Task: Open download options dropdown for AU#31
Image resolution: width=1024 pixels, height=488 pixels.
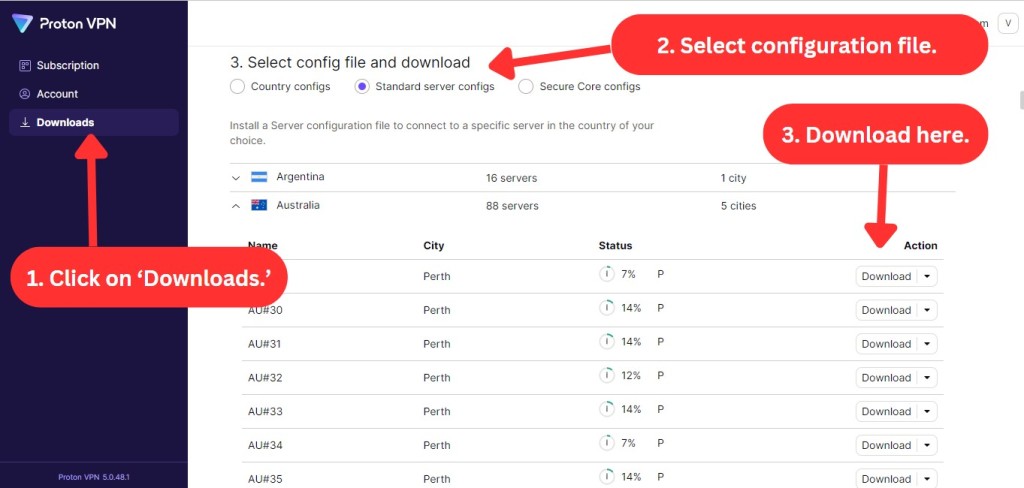Action: 927,344
